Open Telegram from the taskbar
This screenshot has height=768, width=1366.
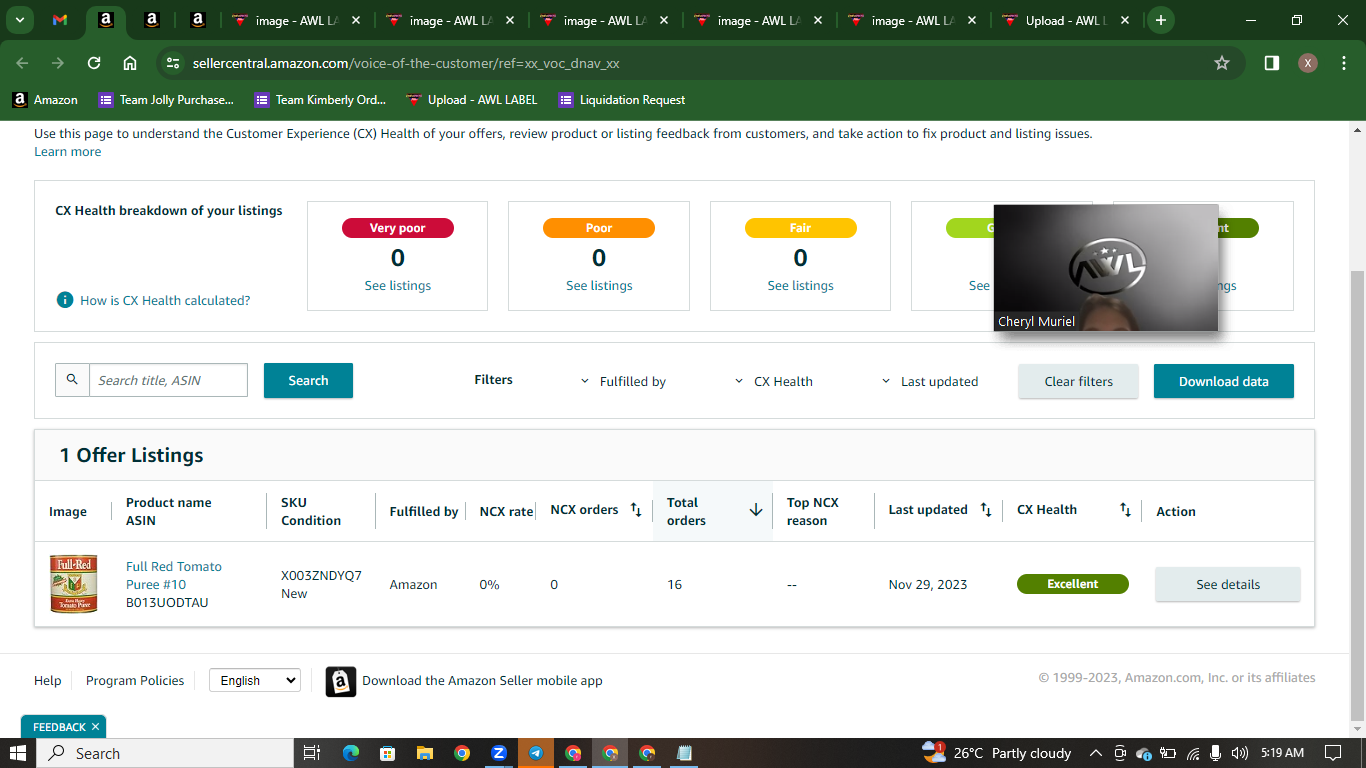coord(536,753)
